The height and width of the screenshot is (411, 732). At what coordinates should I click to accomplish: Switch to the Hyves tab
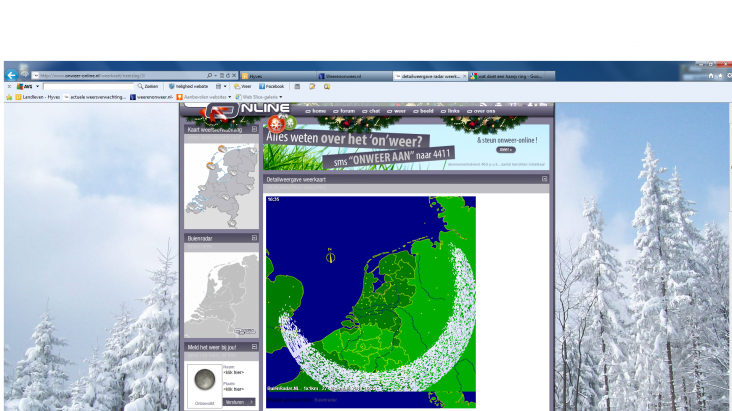click(277, 76)
